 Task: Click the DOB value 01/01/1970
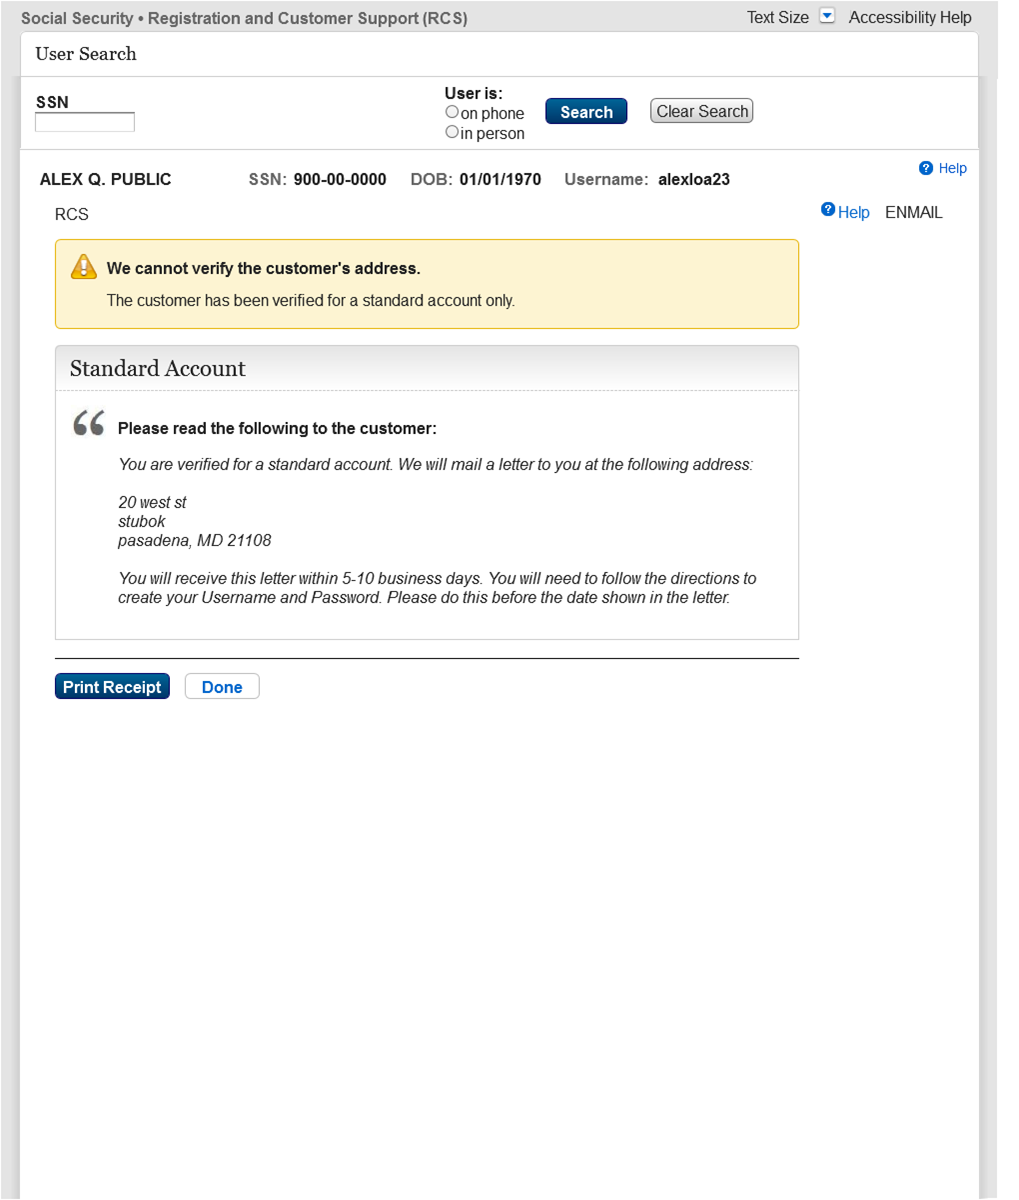[500, 180]
